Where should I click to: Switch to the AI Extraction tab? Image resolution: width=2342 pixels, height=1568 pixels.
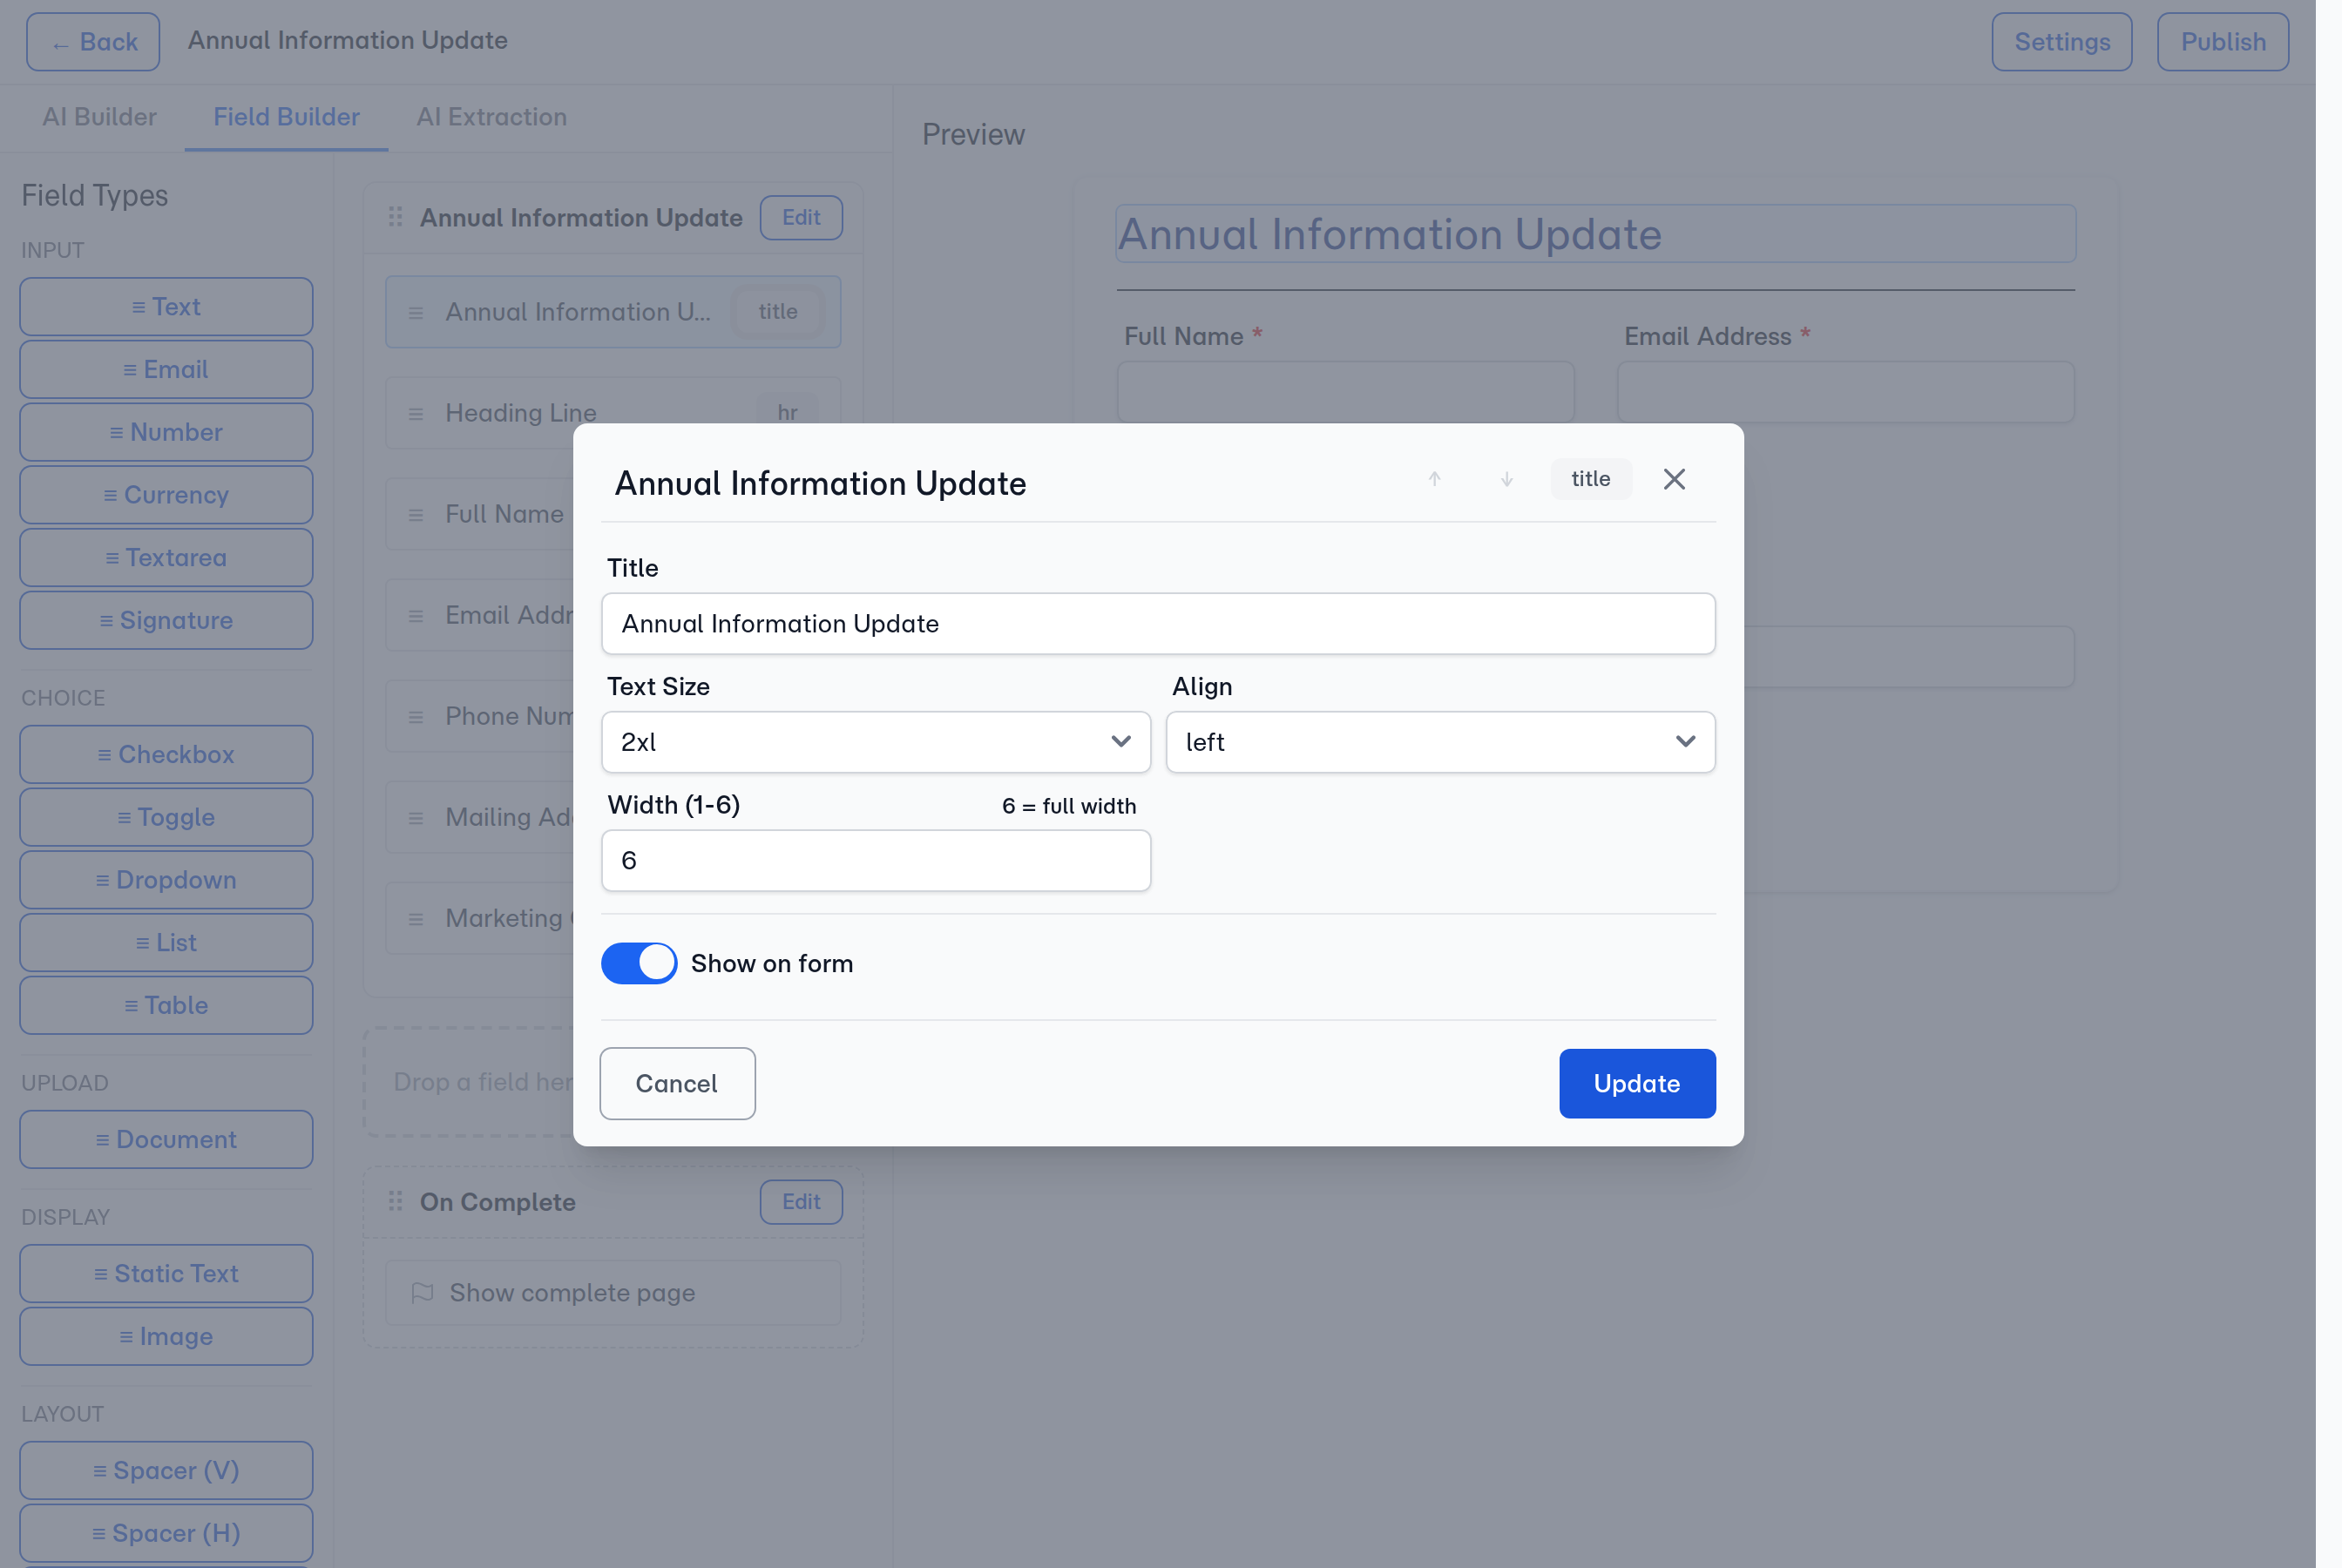[x=491, y=117]
